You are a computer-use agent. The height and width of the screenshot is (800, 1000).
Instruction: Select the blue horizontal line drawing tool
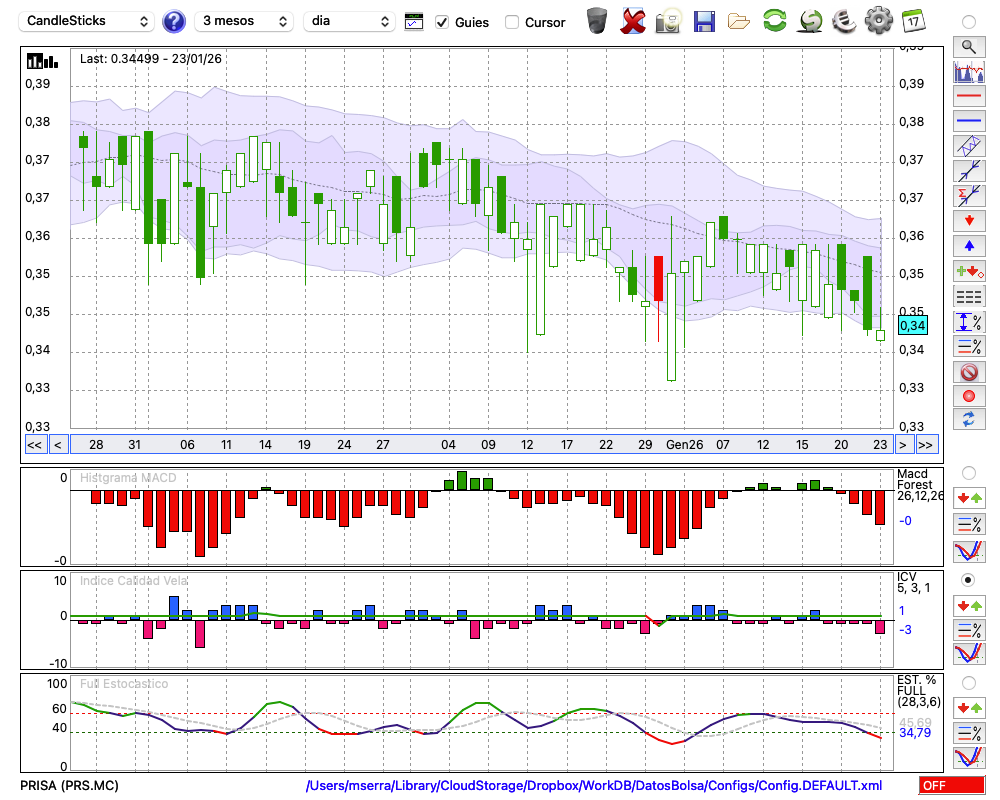(x=968, y=121)
